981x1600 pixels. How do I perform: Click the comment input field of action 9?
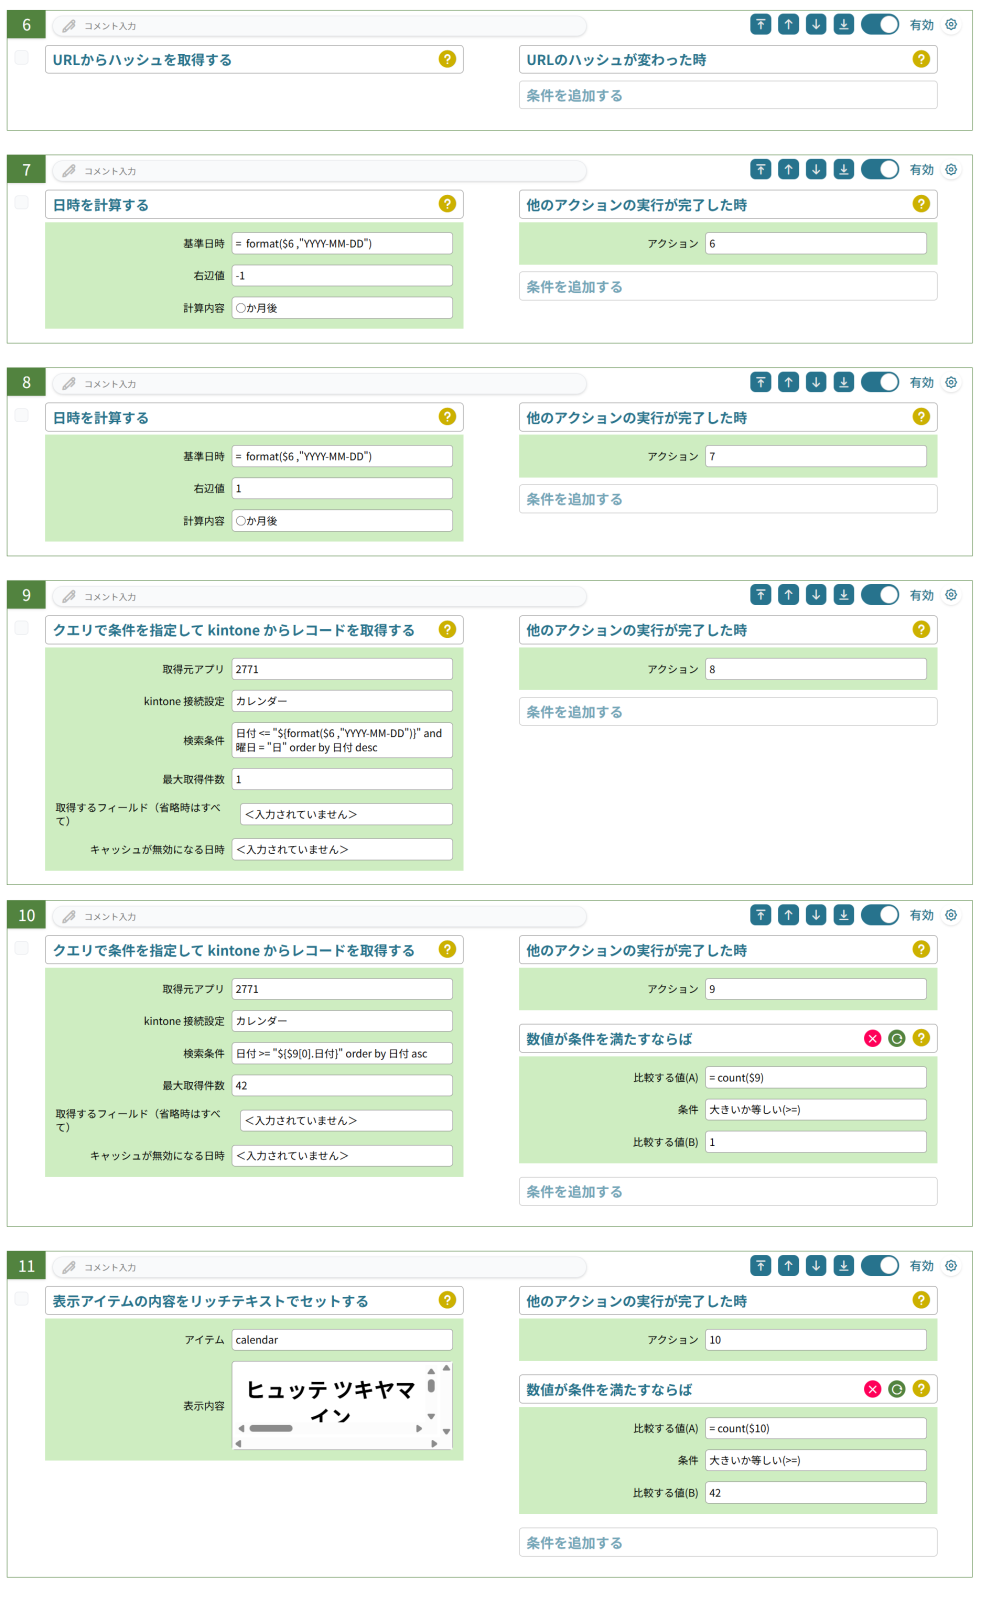coord(320,597)
